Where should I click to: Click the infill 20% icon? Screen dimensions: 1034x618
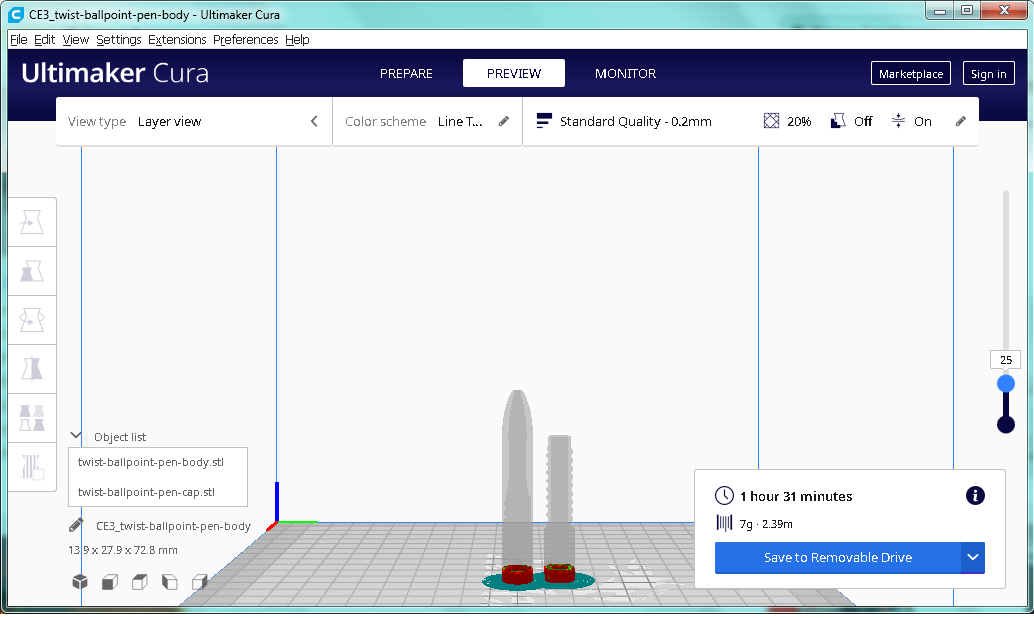click(771, 121)
